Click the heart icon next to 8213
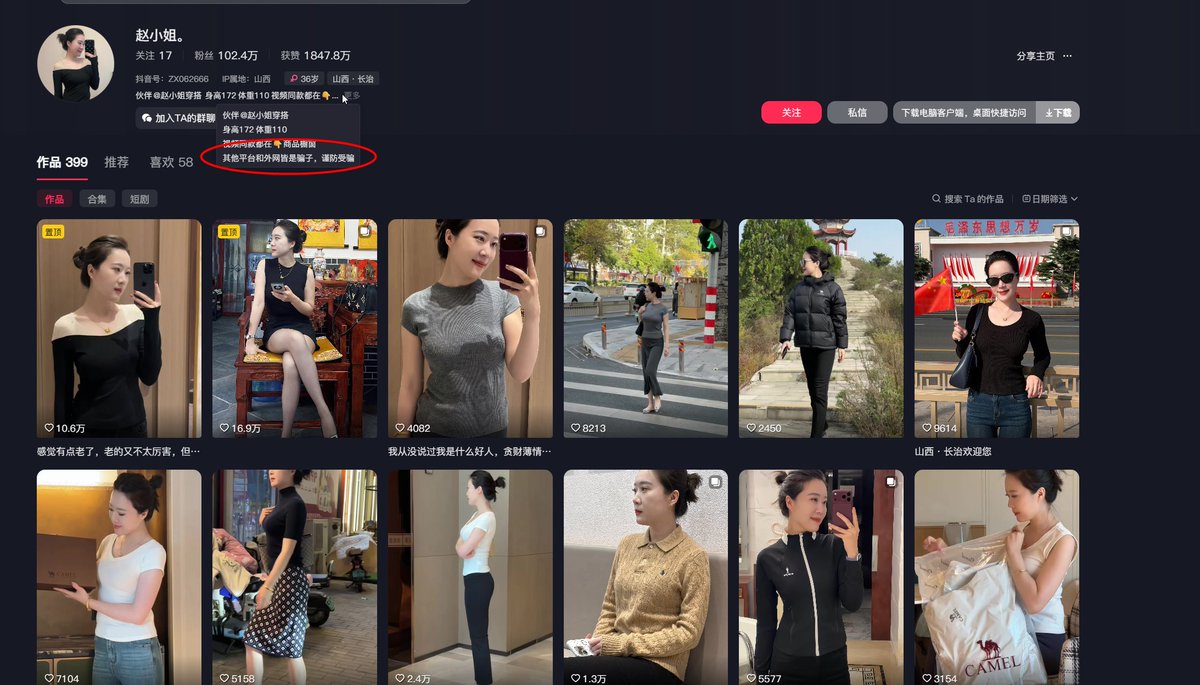1200x685 pixels. coord(576,428)
